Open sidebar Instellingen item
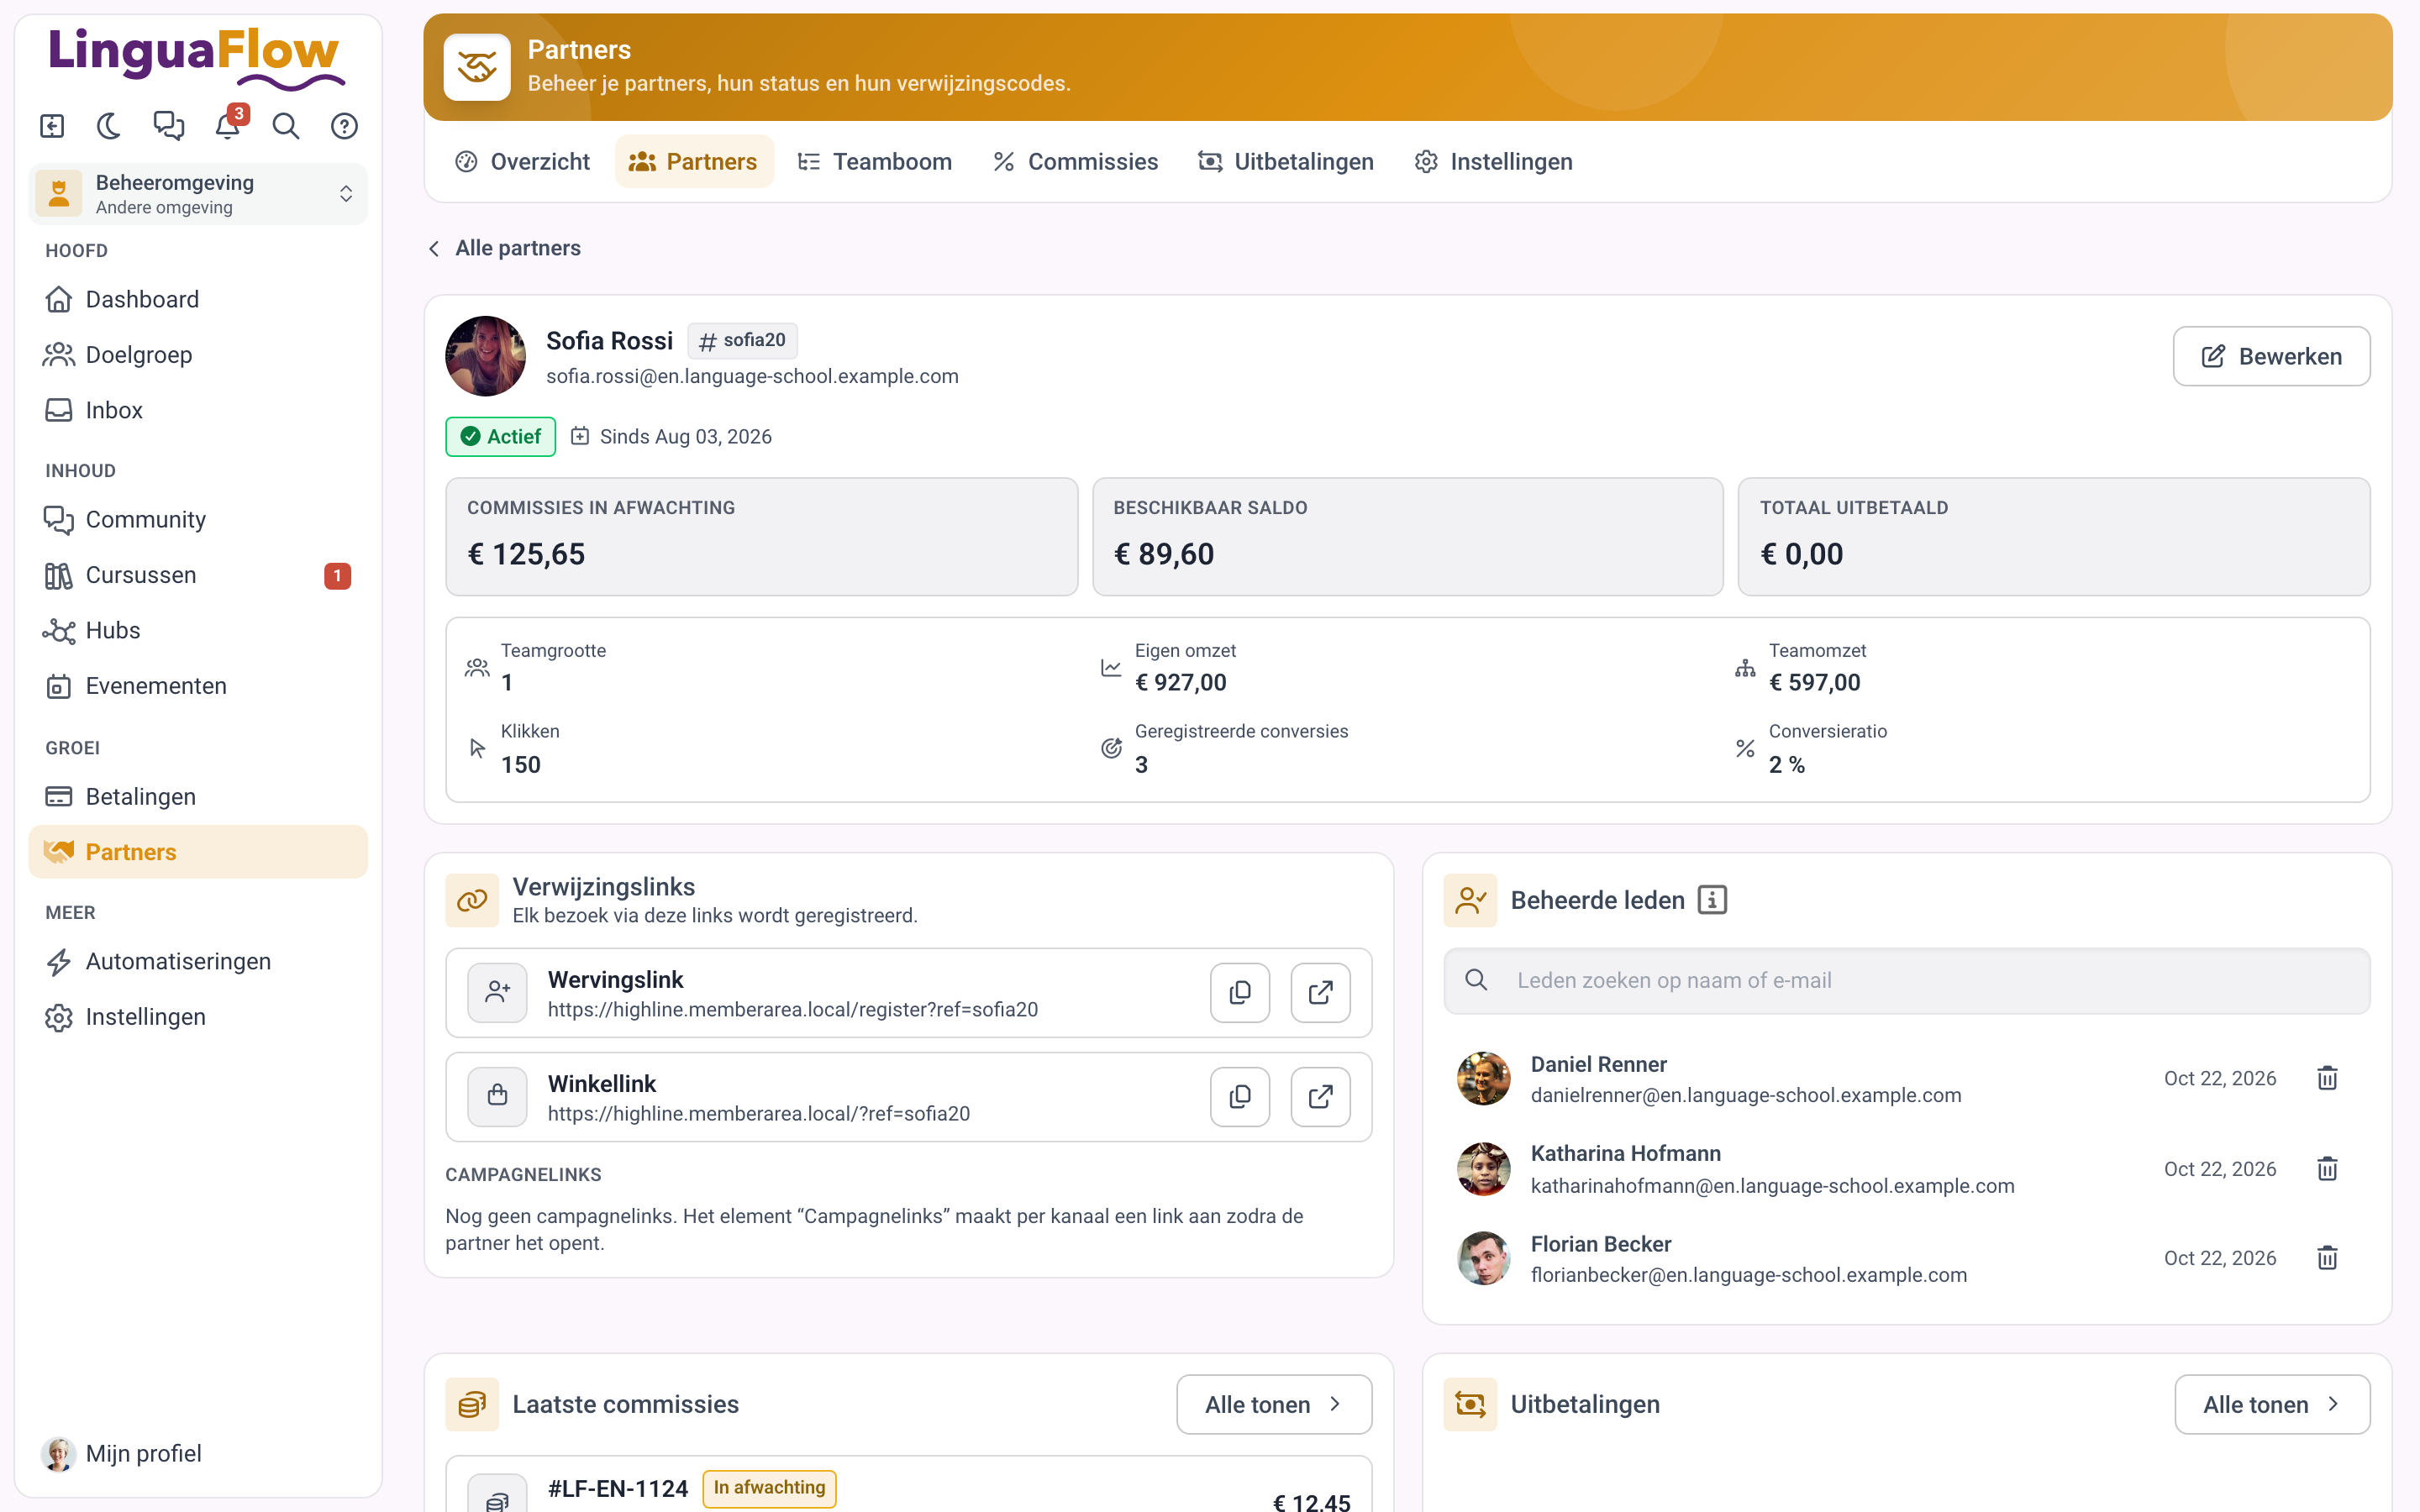The width and height of the screenshot is (2420, 1512). 198,1017
